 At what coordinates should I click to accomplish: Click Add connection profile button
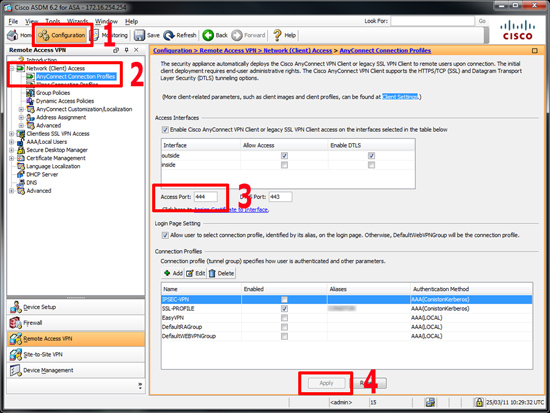(x=173, y=273)
